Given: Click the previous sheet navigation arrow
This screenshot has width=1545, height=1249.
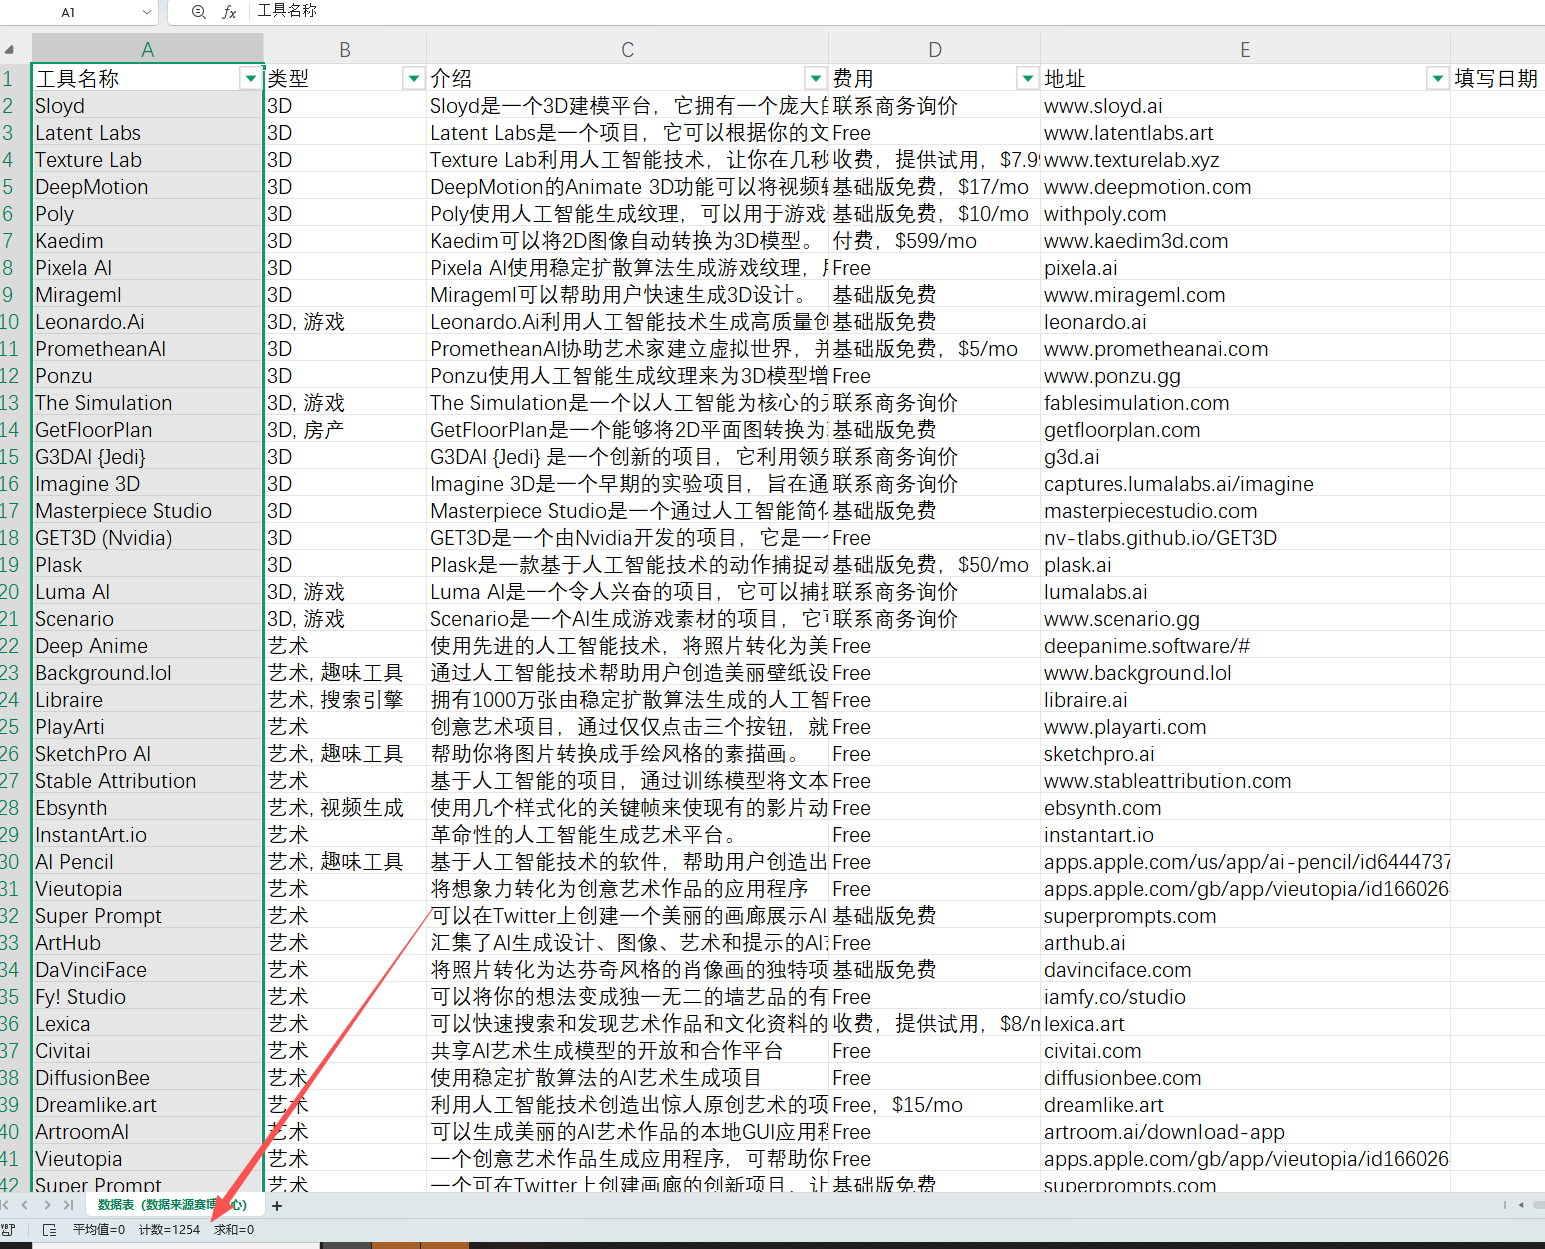Looking at the screenshot, I should pos(25,1206).
